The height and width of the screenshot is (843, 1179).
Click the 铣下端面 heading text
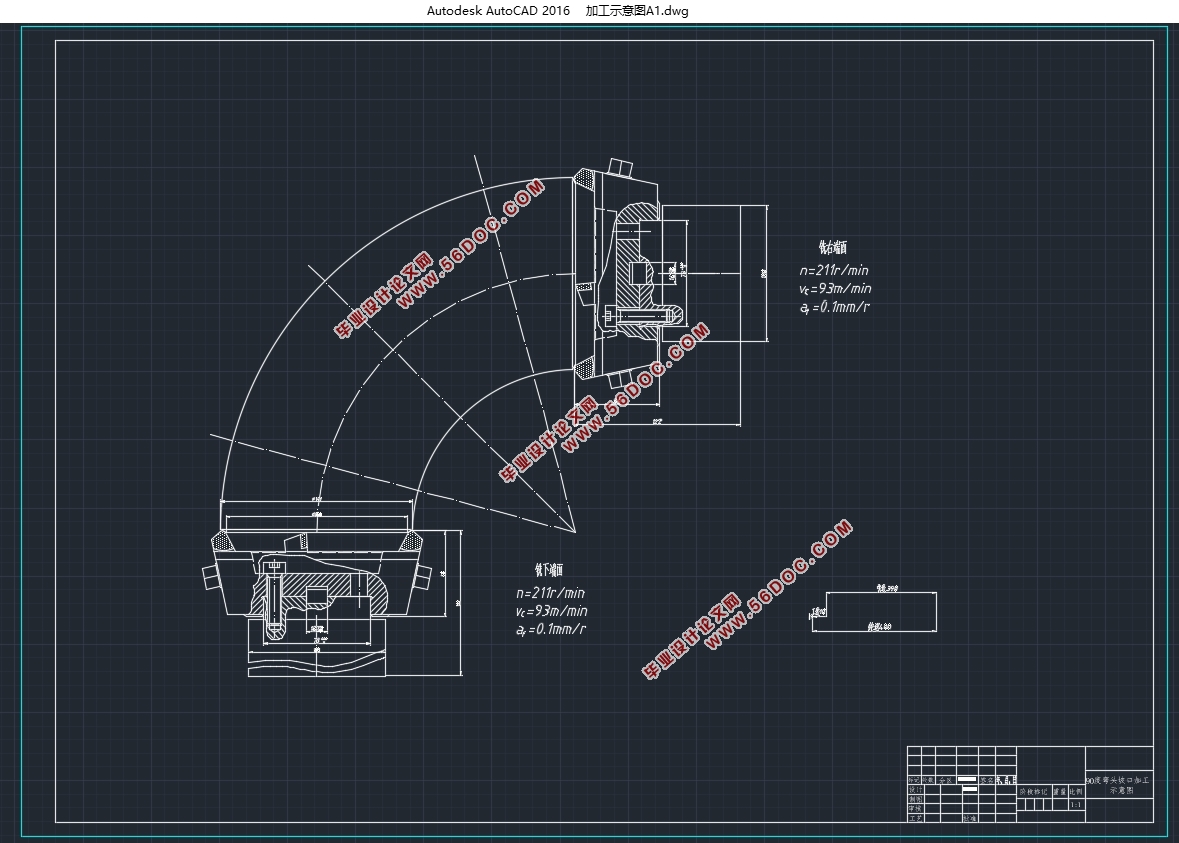(x=550, y=570)
